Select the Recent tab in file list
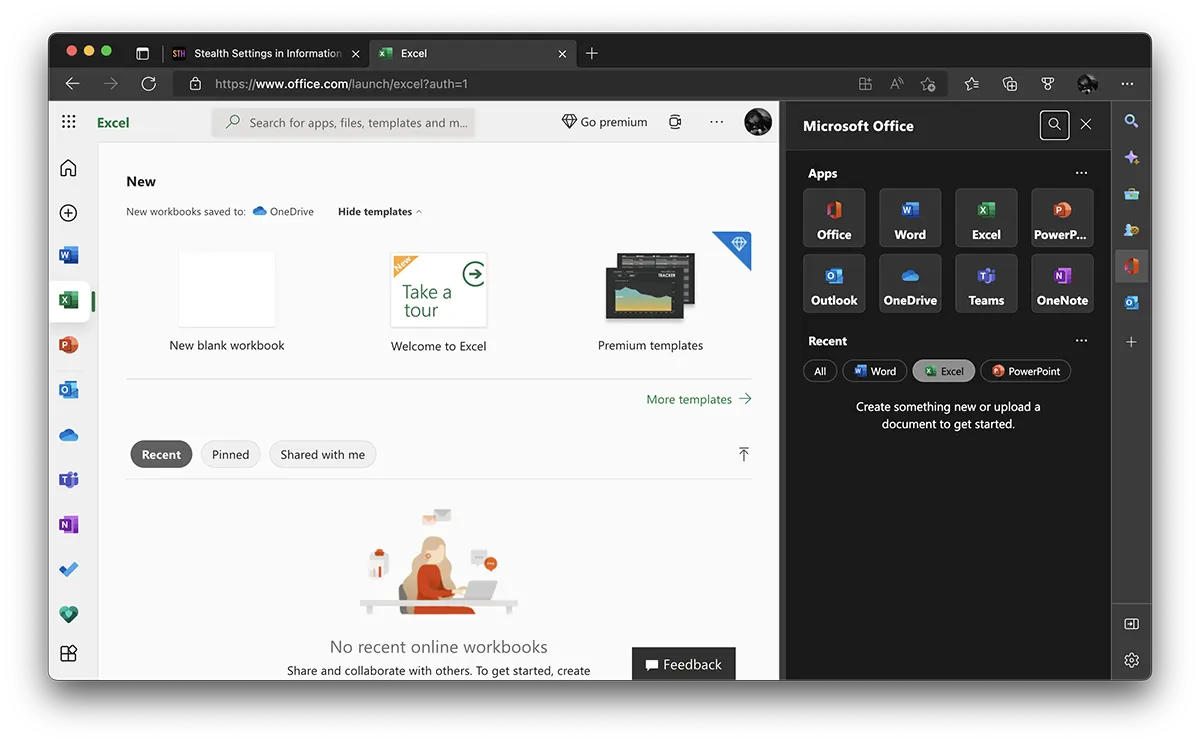 pos(161,454)
